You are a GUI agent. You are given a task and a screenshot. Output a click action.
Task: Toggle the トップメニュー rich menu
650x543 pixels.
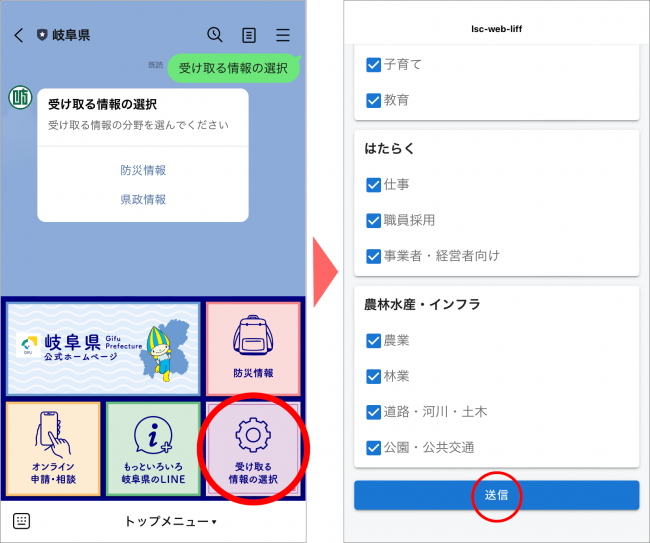pyautogui.click(x=170, y=521)
